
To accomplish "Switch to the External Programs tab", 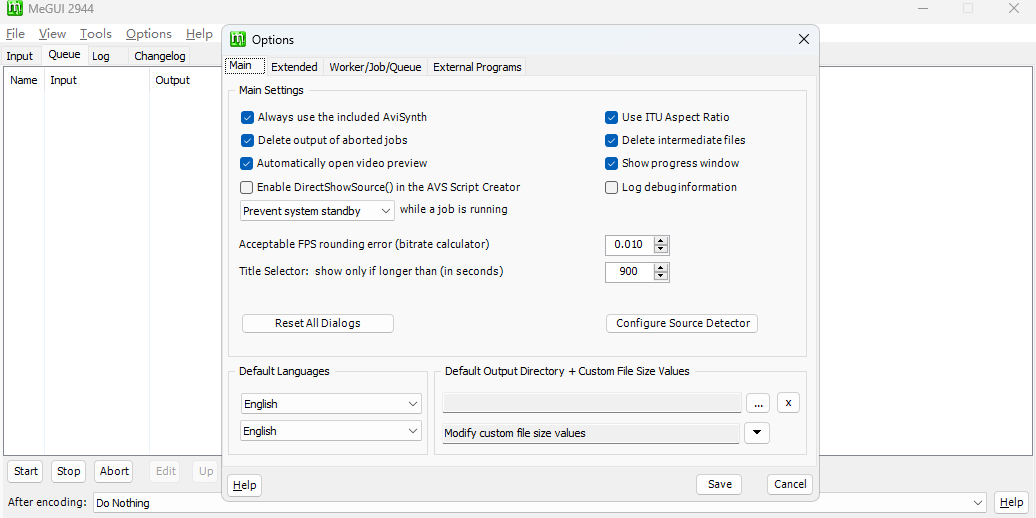I will tap(477, 67).
